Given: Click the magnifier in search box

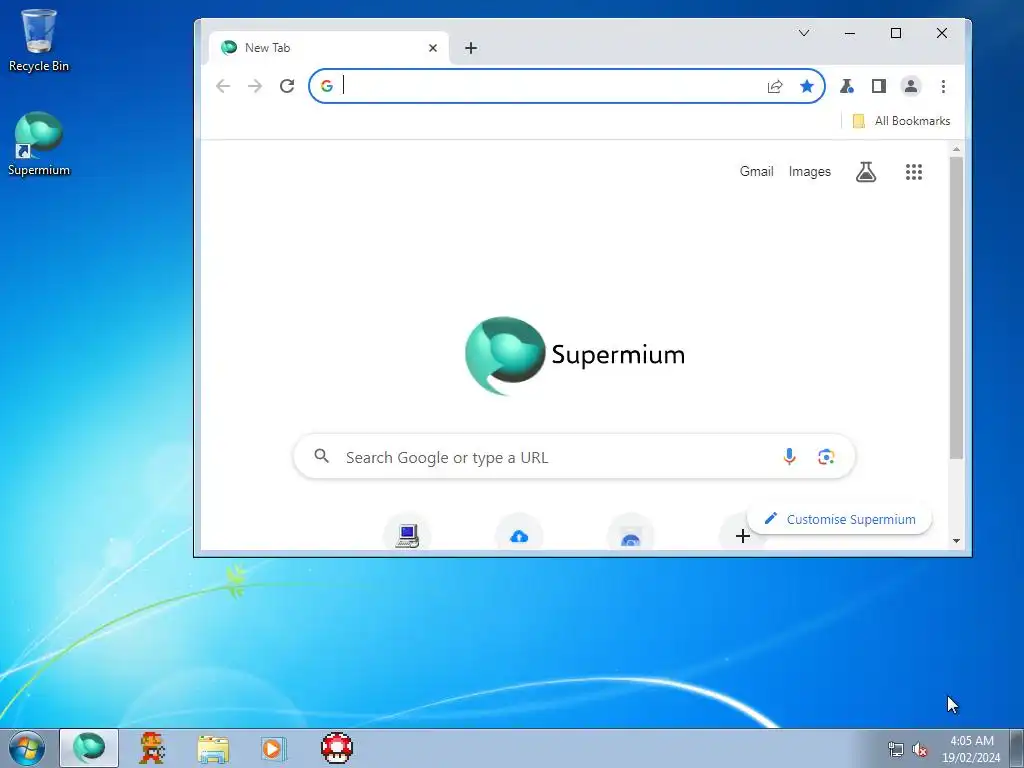Looking at the screenshot, I should [x=321, y=456].
